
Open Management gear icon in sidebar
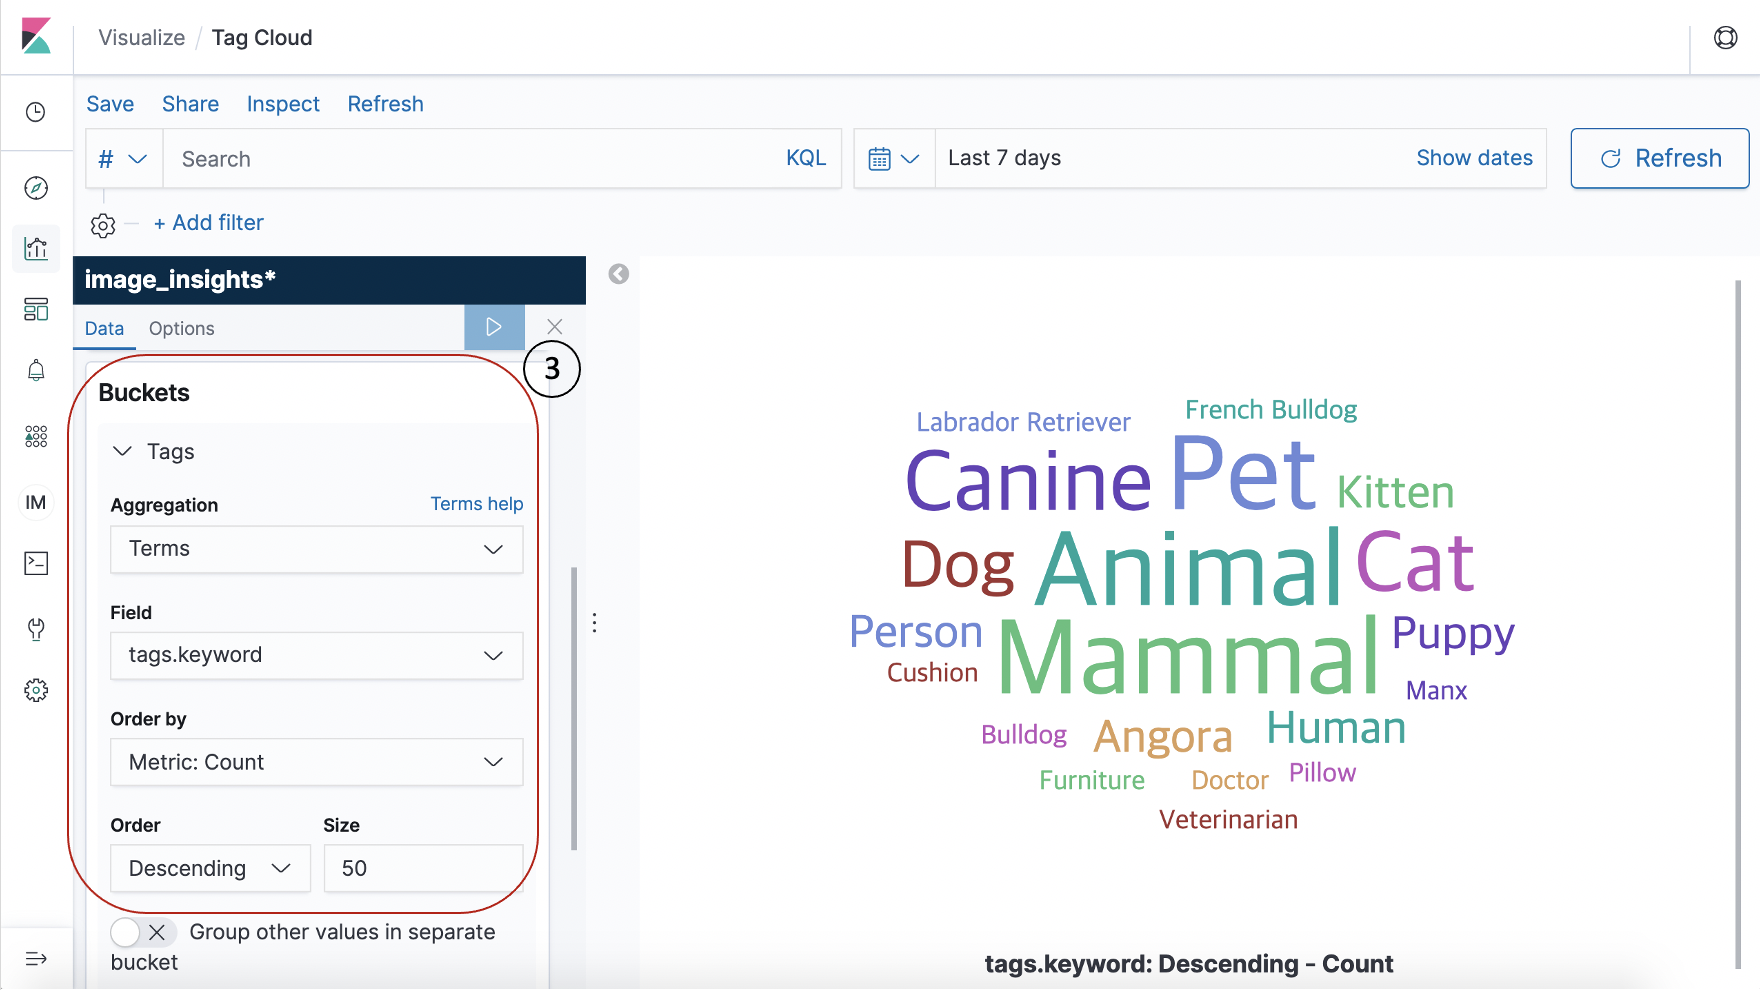click(36, 690)
